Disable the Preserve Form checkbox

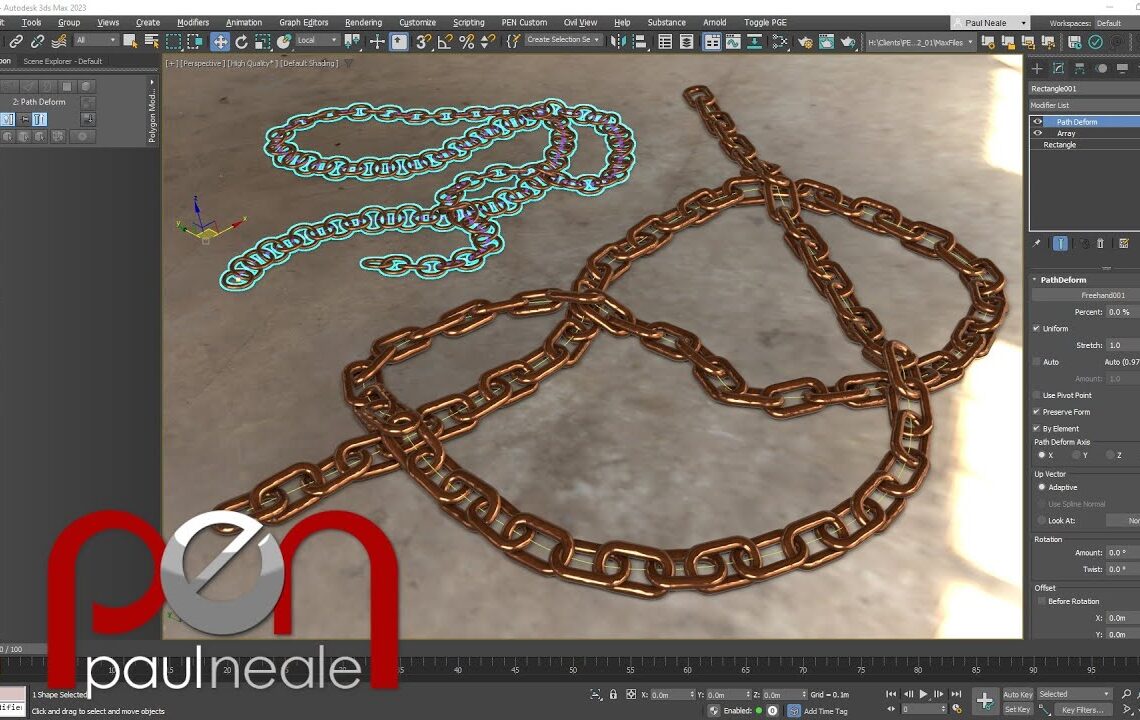(x=1037, y=411)
